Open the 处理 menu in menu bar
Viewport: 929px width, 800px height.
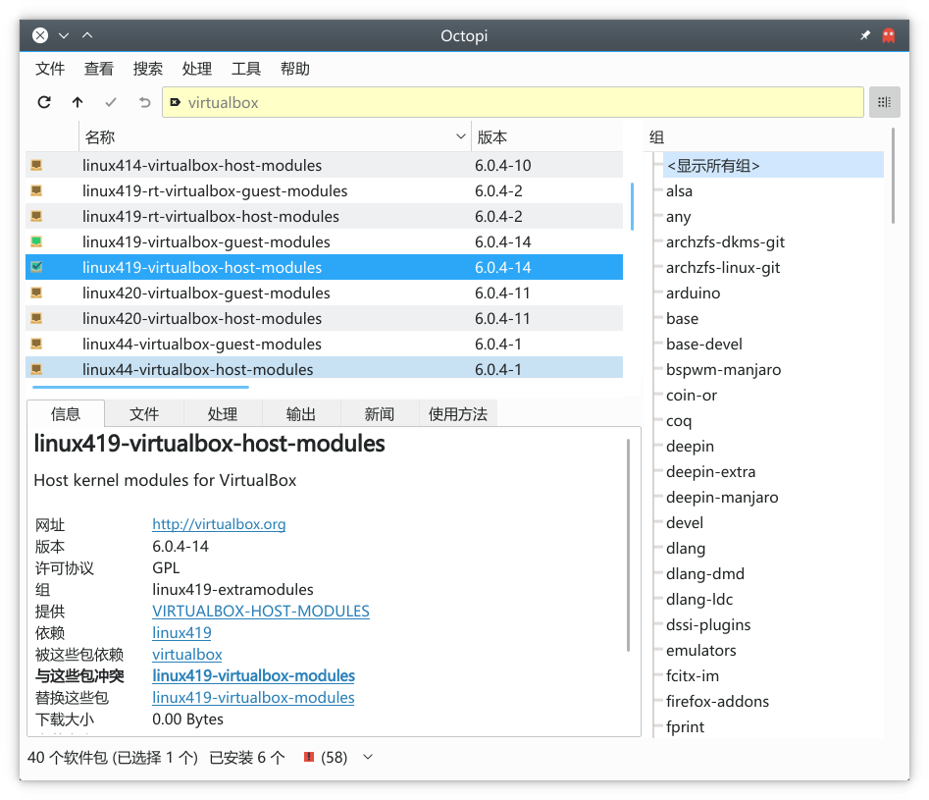[x=197, y=69]
